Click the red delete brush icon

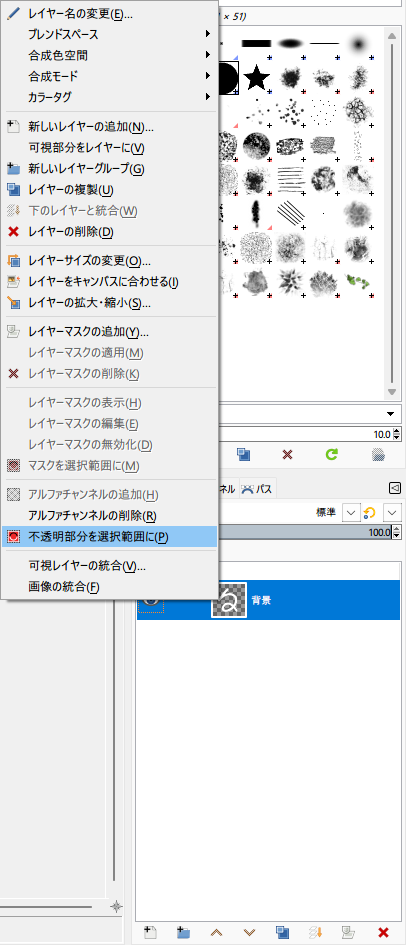tap(287, 454)
